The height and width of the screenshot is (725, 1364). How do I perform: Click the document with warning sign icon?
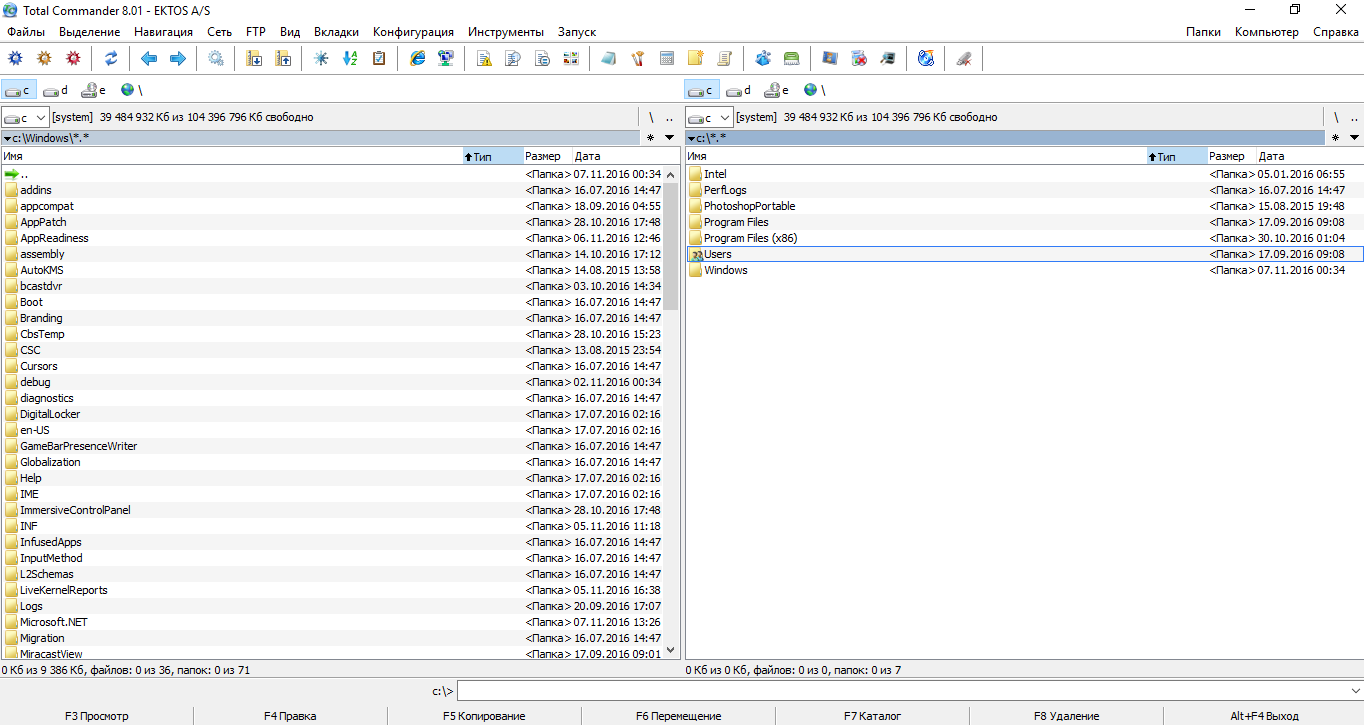(484, 59)
